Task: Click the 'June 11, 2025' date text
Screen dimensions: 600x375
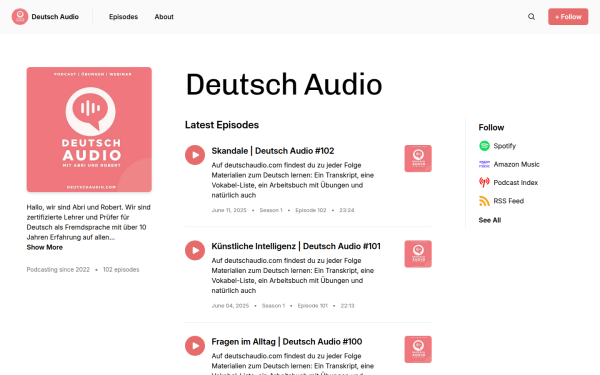Action: tap(229, 210)
